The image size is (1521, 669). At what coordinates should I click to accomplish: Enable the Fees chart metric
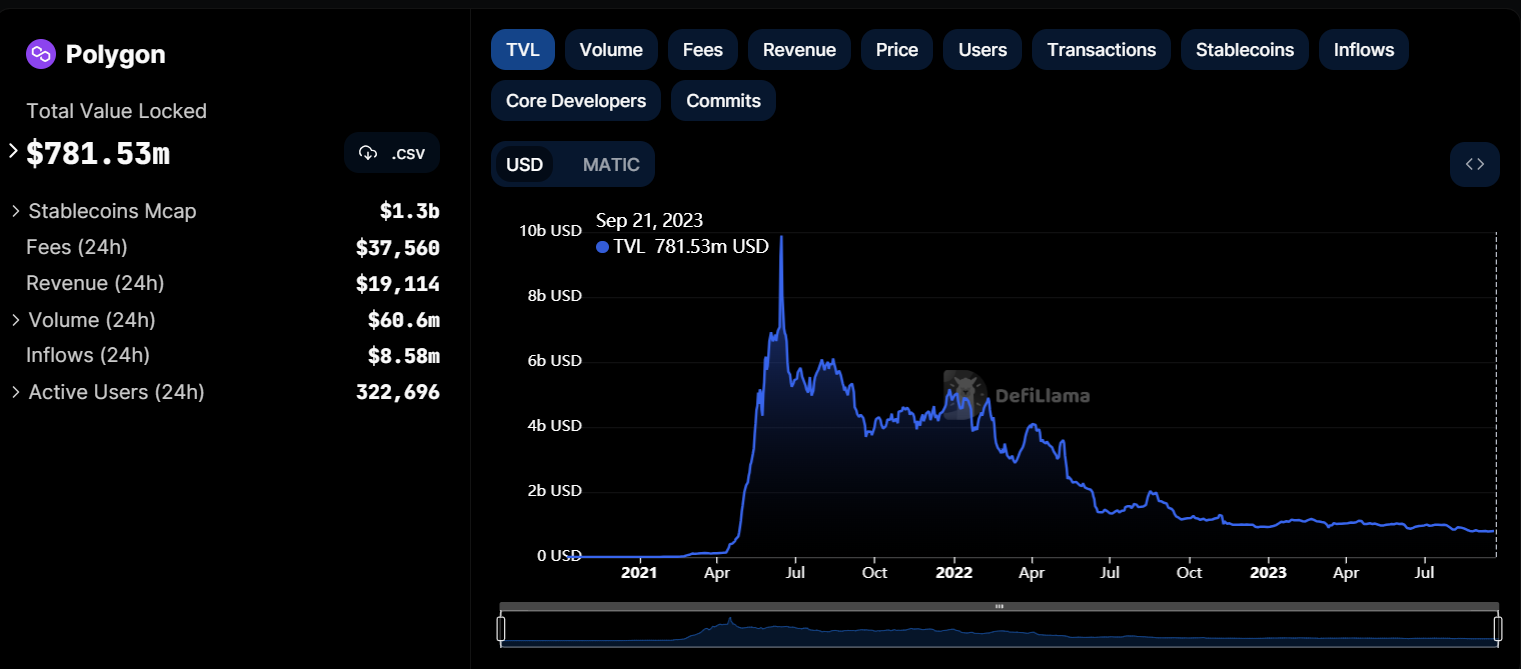tap(702, 50)
